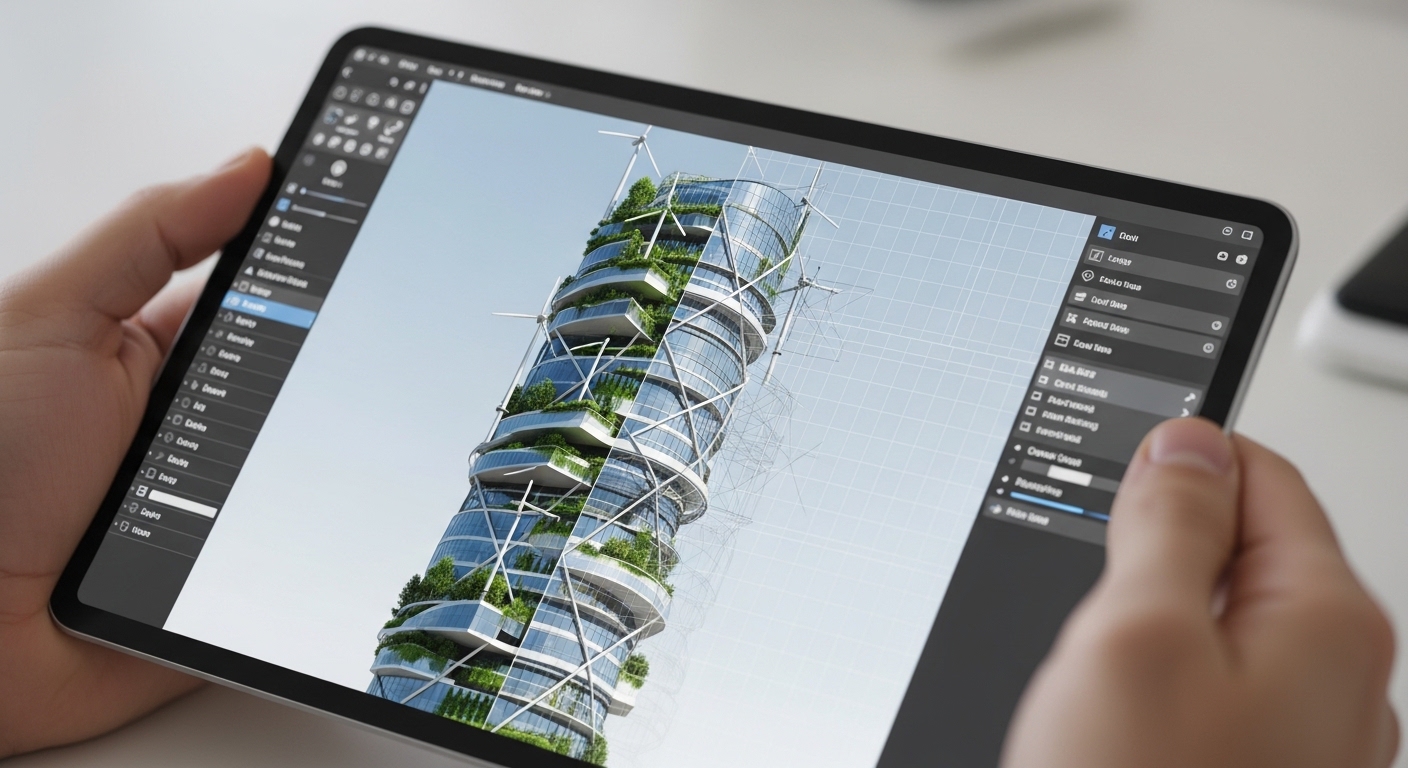Tap the cloud icon in right panel

coord(1222,257)
